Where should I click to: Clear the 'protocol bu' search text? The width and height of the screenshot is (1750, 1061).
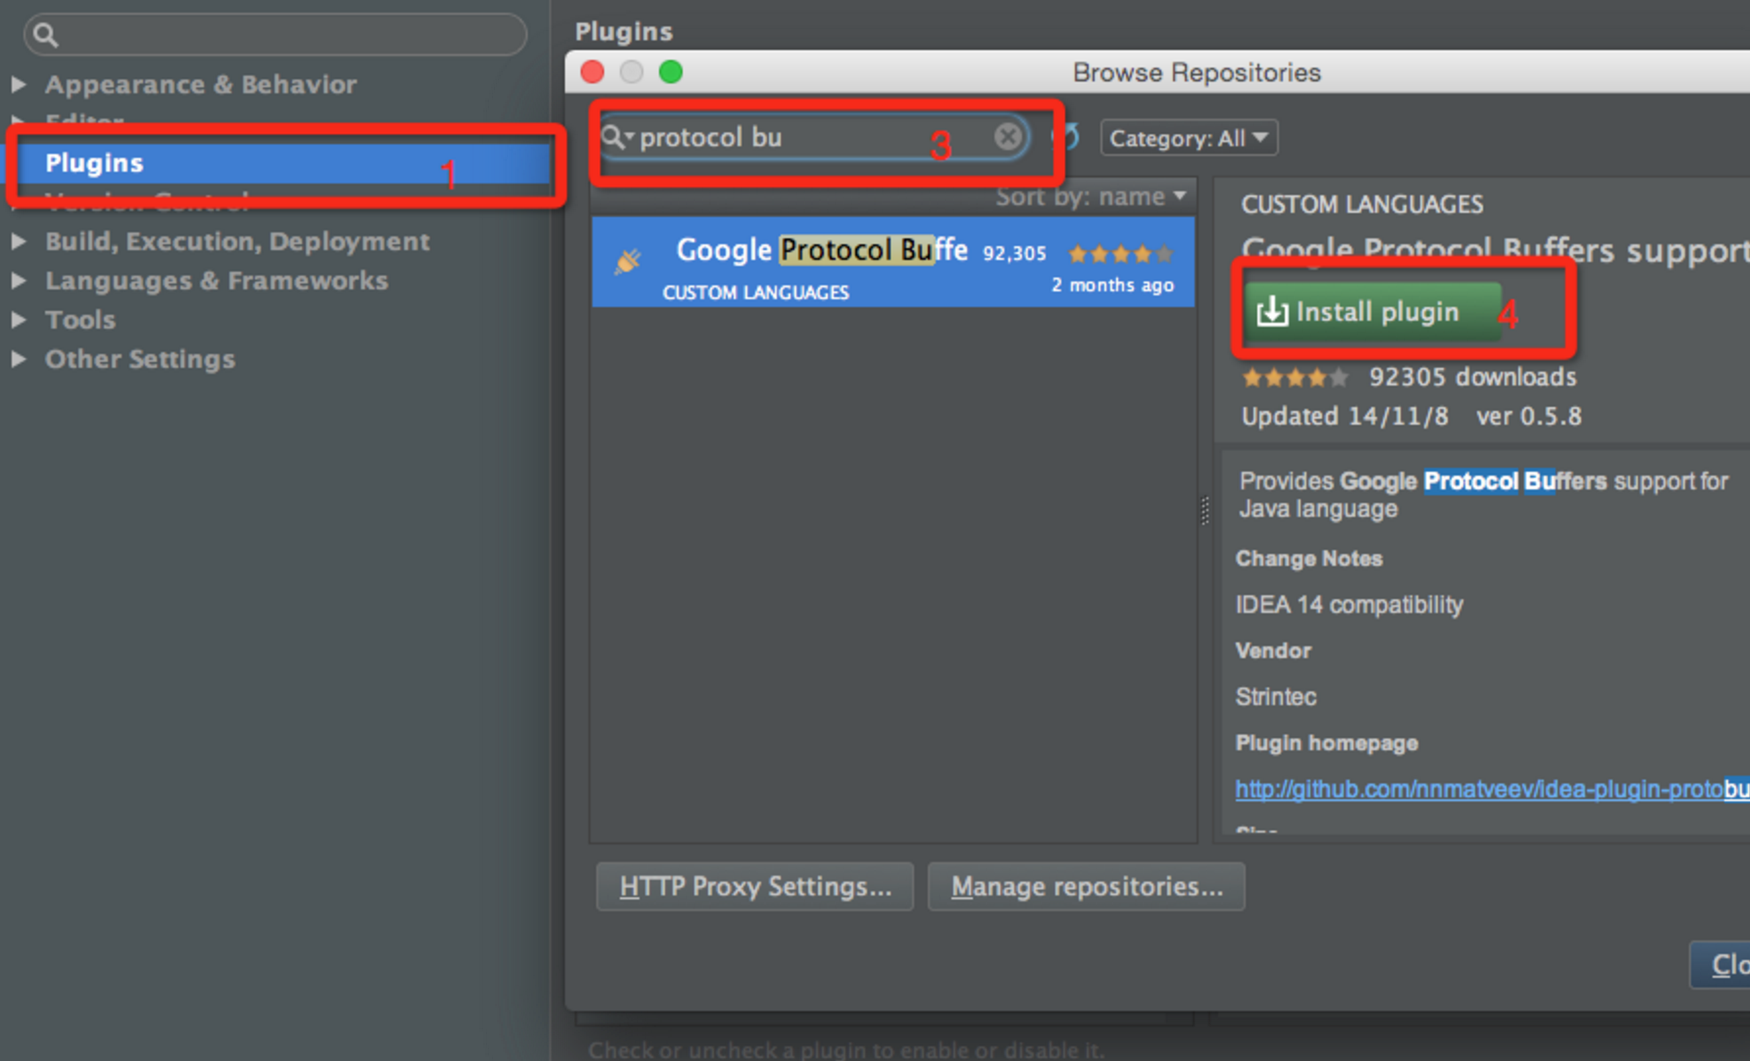coord(1008,136)
